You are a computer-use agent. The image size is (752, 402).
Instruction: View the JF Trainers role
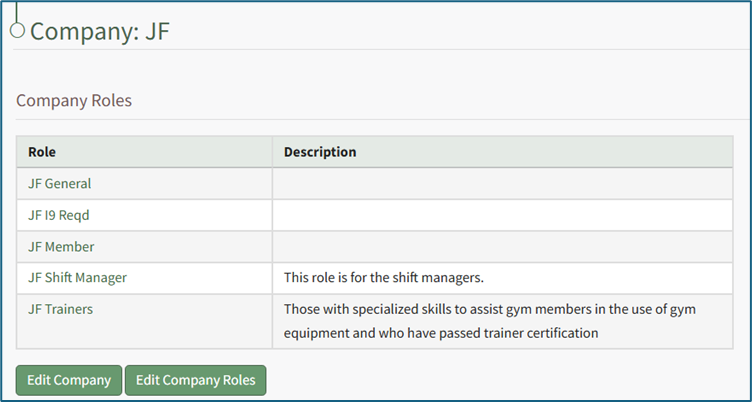[60, 309]
